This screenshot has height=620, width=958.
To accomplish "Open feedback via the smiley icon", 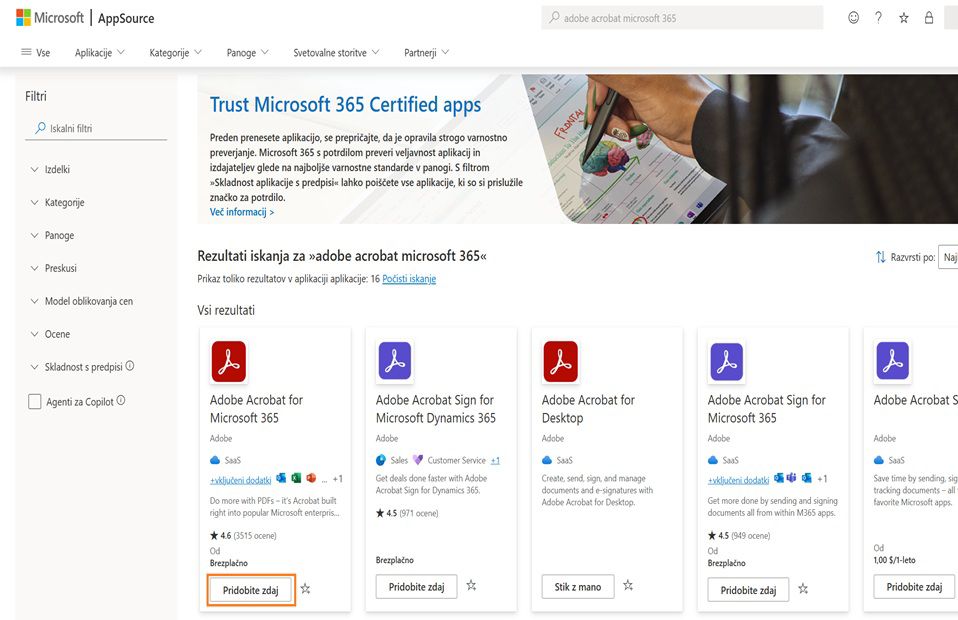I will (x=853, y=17).
